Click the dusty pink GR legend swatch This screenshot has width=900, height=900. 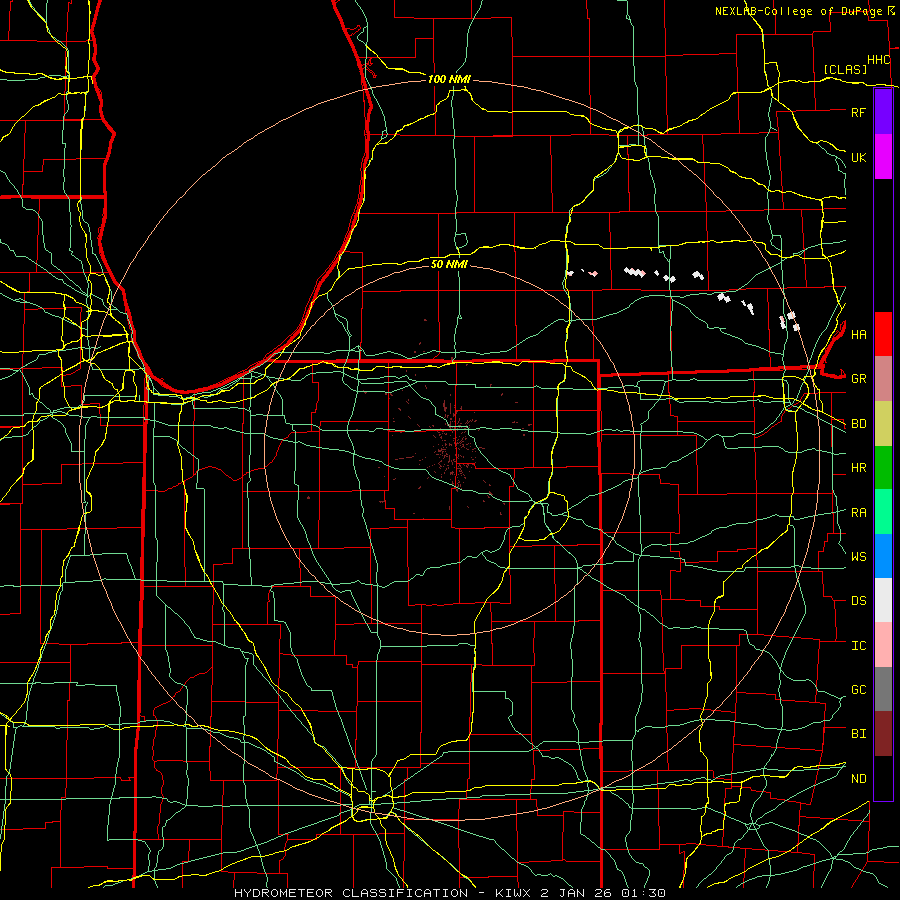883,378
